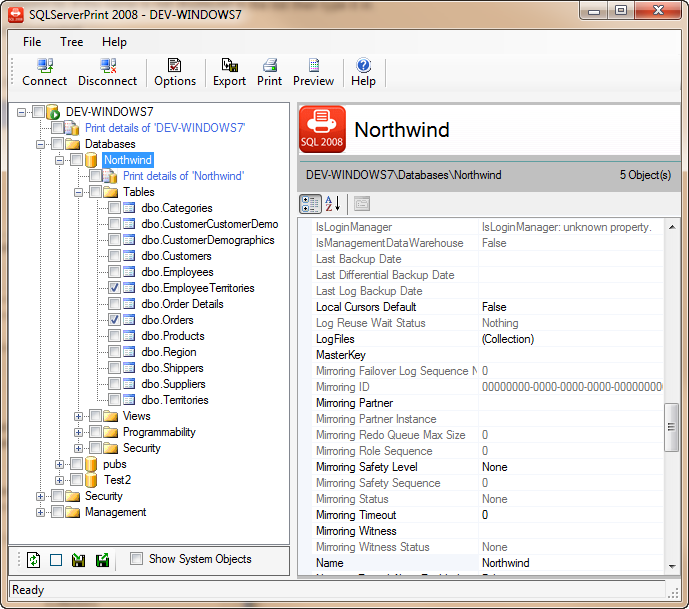Click the dbo.Categories table icon
This screenshot has height=609, width=689.
129,208
